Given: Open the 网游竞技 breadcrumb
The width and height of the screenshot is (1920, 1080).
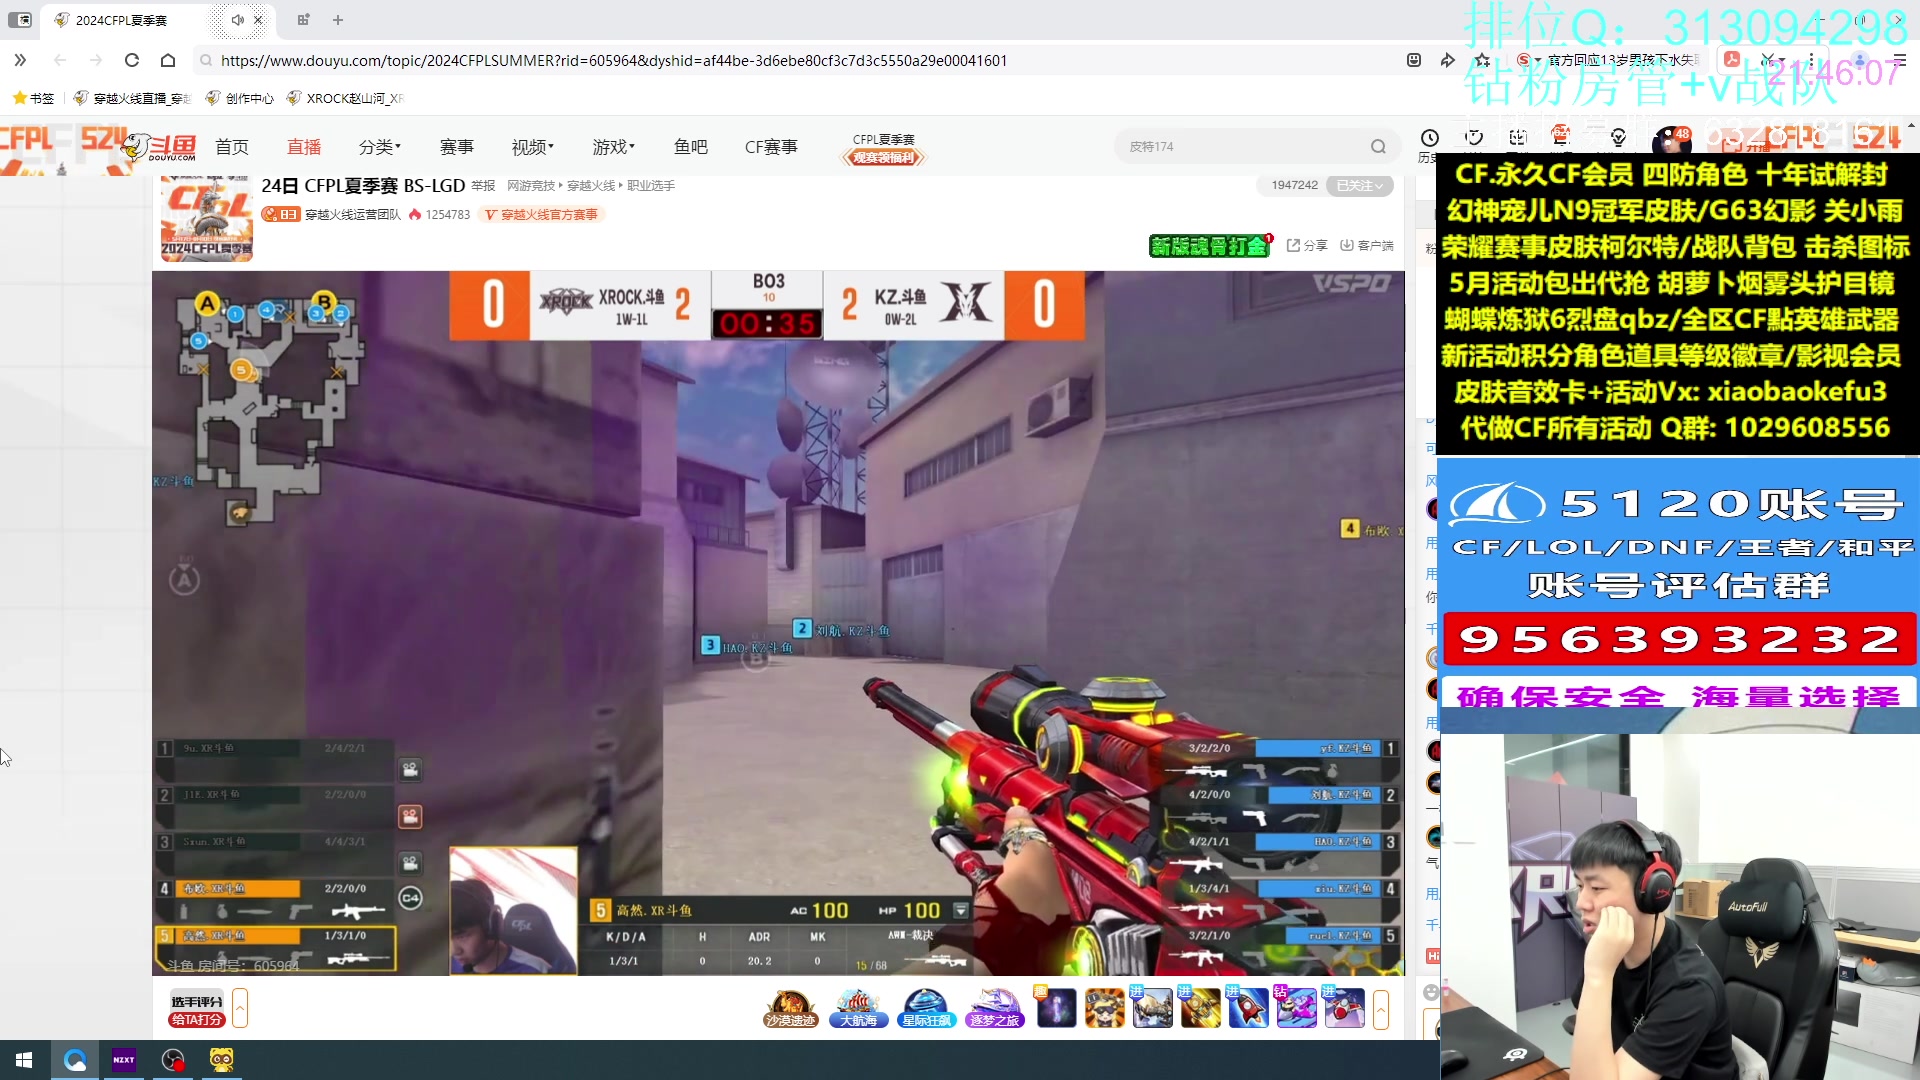Looking at the screenshot, I should tap(531, 186).
